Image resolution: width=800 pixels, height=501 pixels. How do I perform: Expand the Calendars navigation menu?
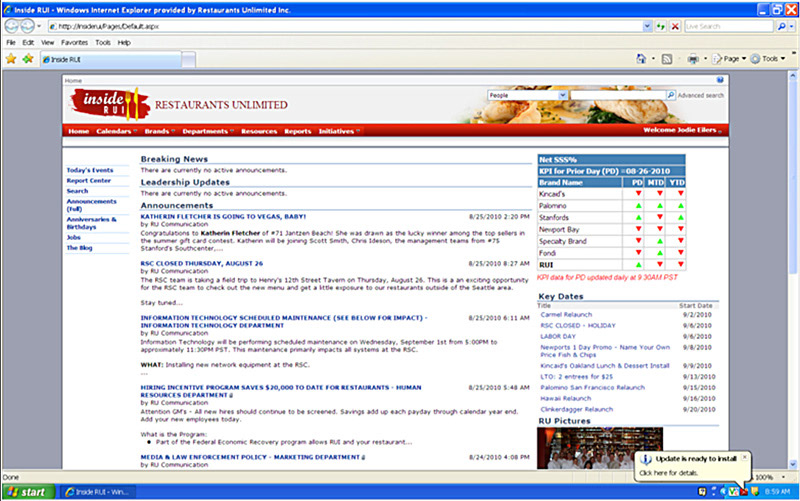(116, 131)
